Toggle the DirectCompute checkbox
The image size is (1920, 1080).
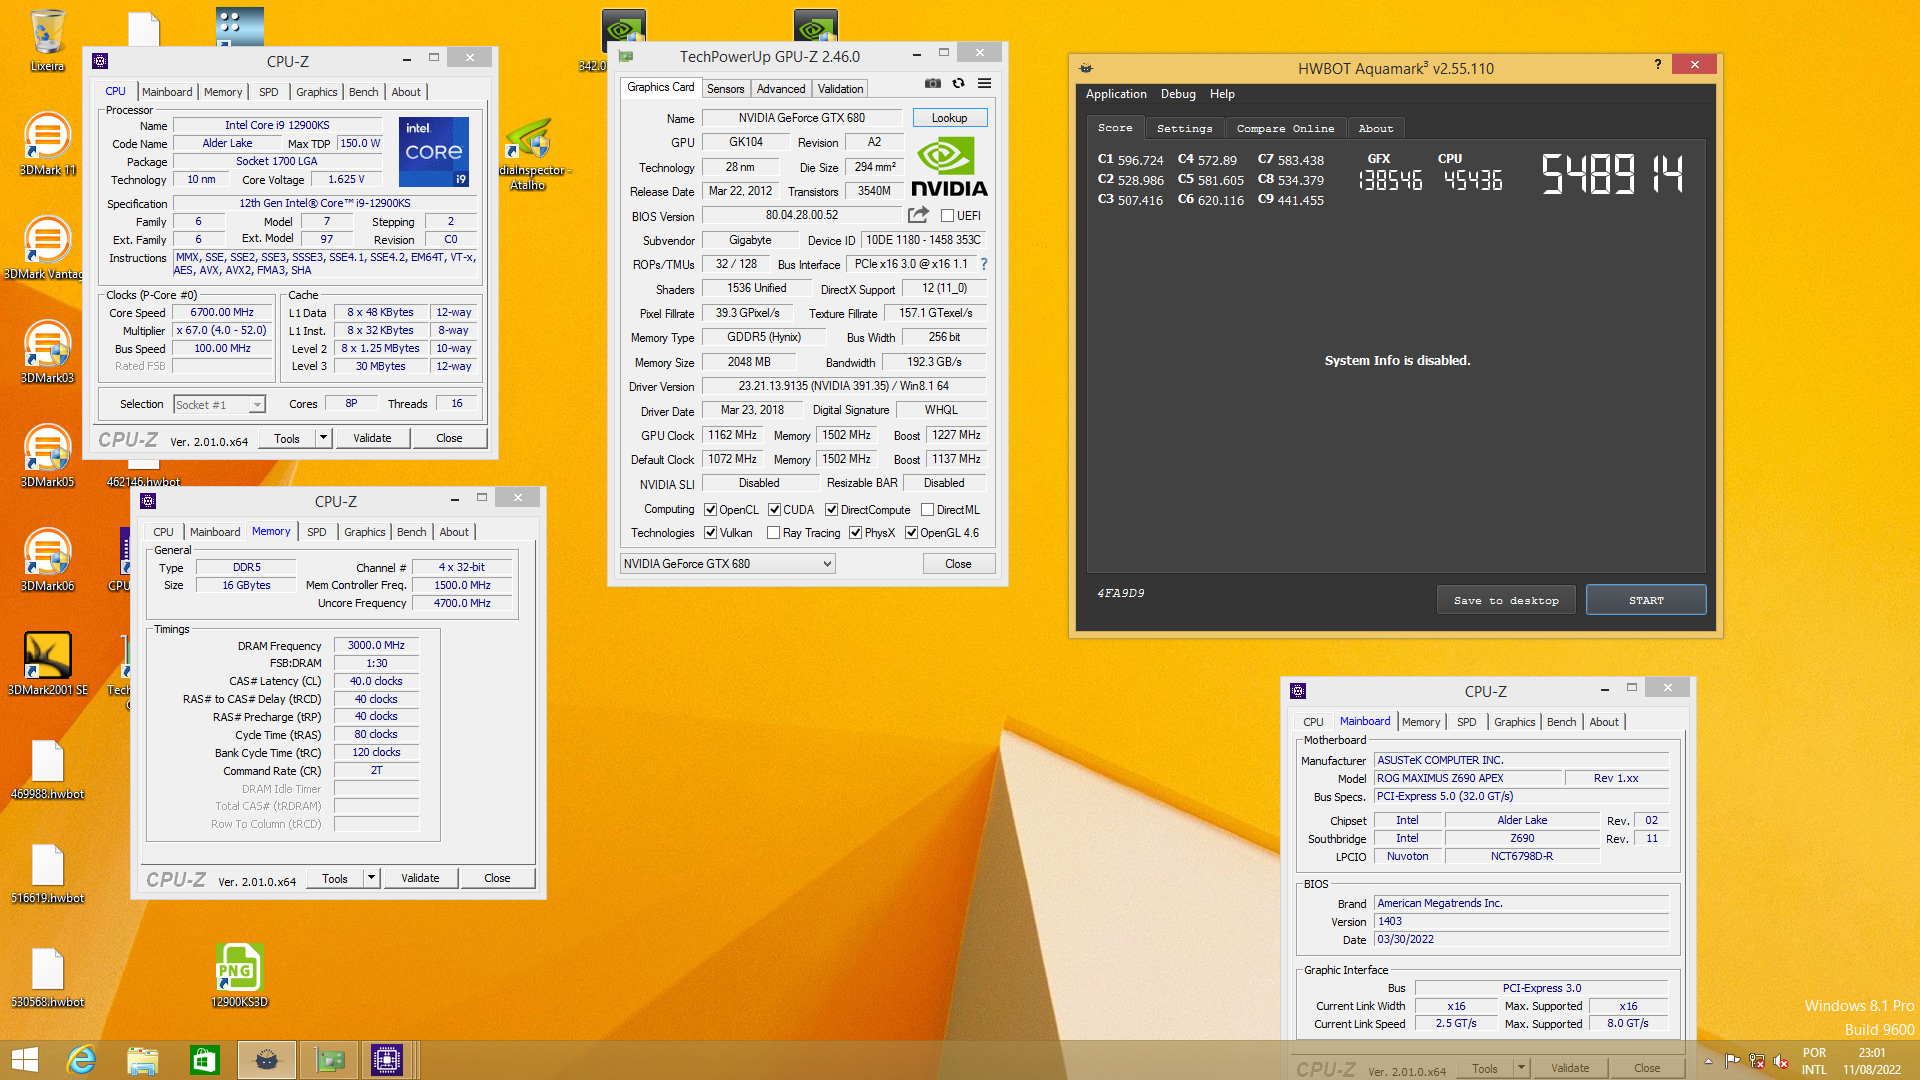pos(831,510)
